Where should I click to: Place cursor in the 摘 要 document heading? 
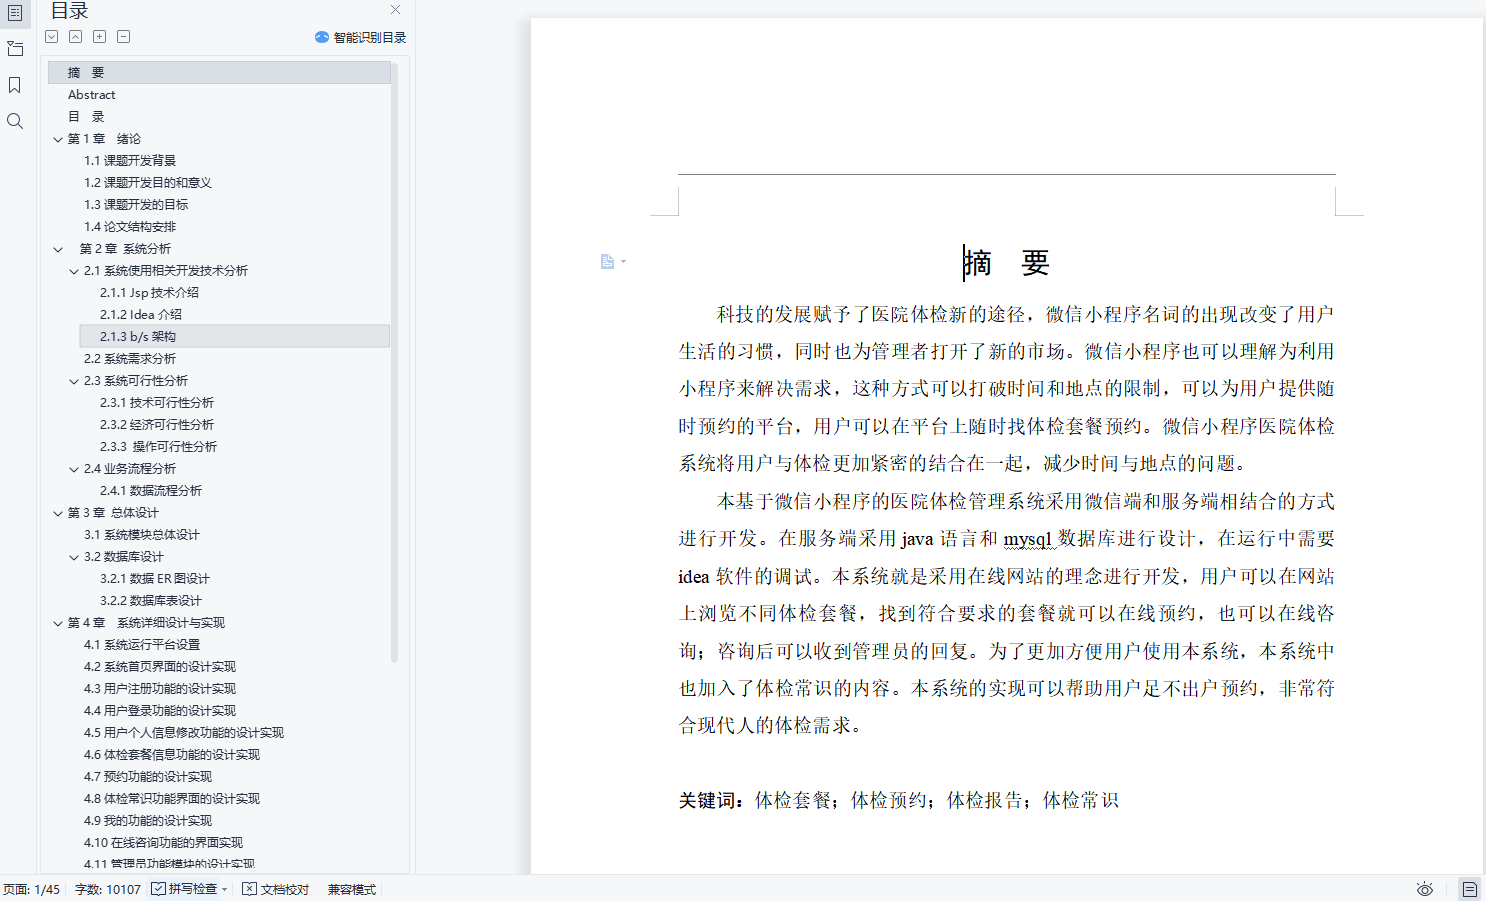tap(1006, 263)
